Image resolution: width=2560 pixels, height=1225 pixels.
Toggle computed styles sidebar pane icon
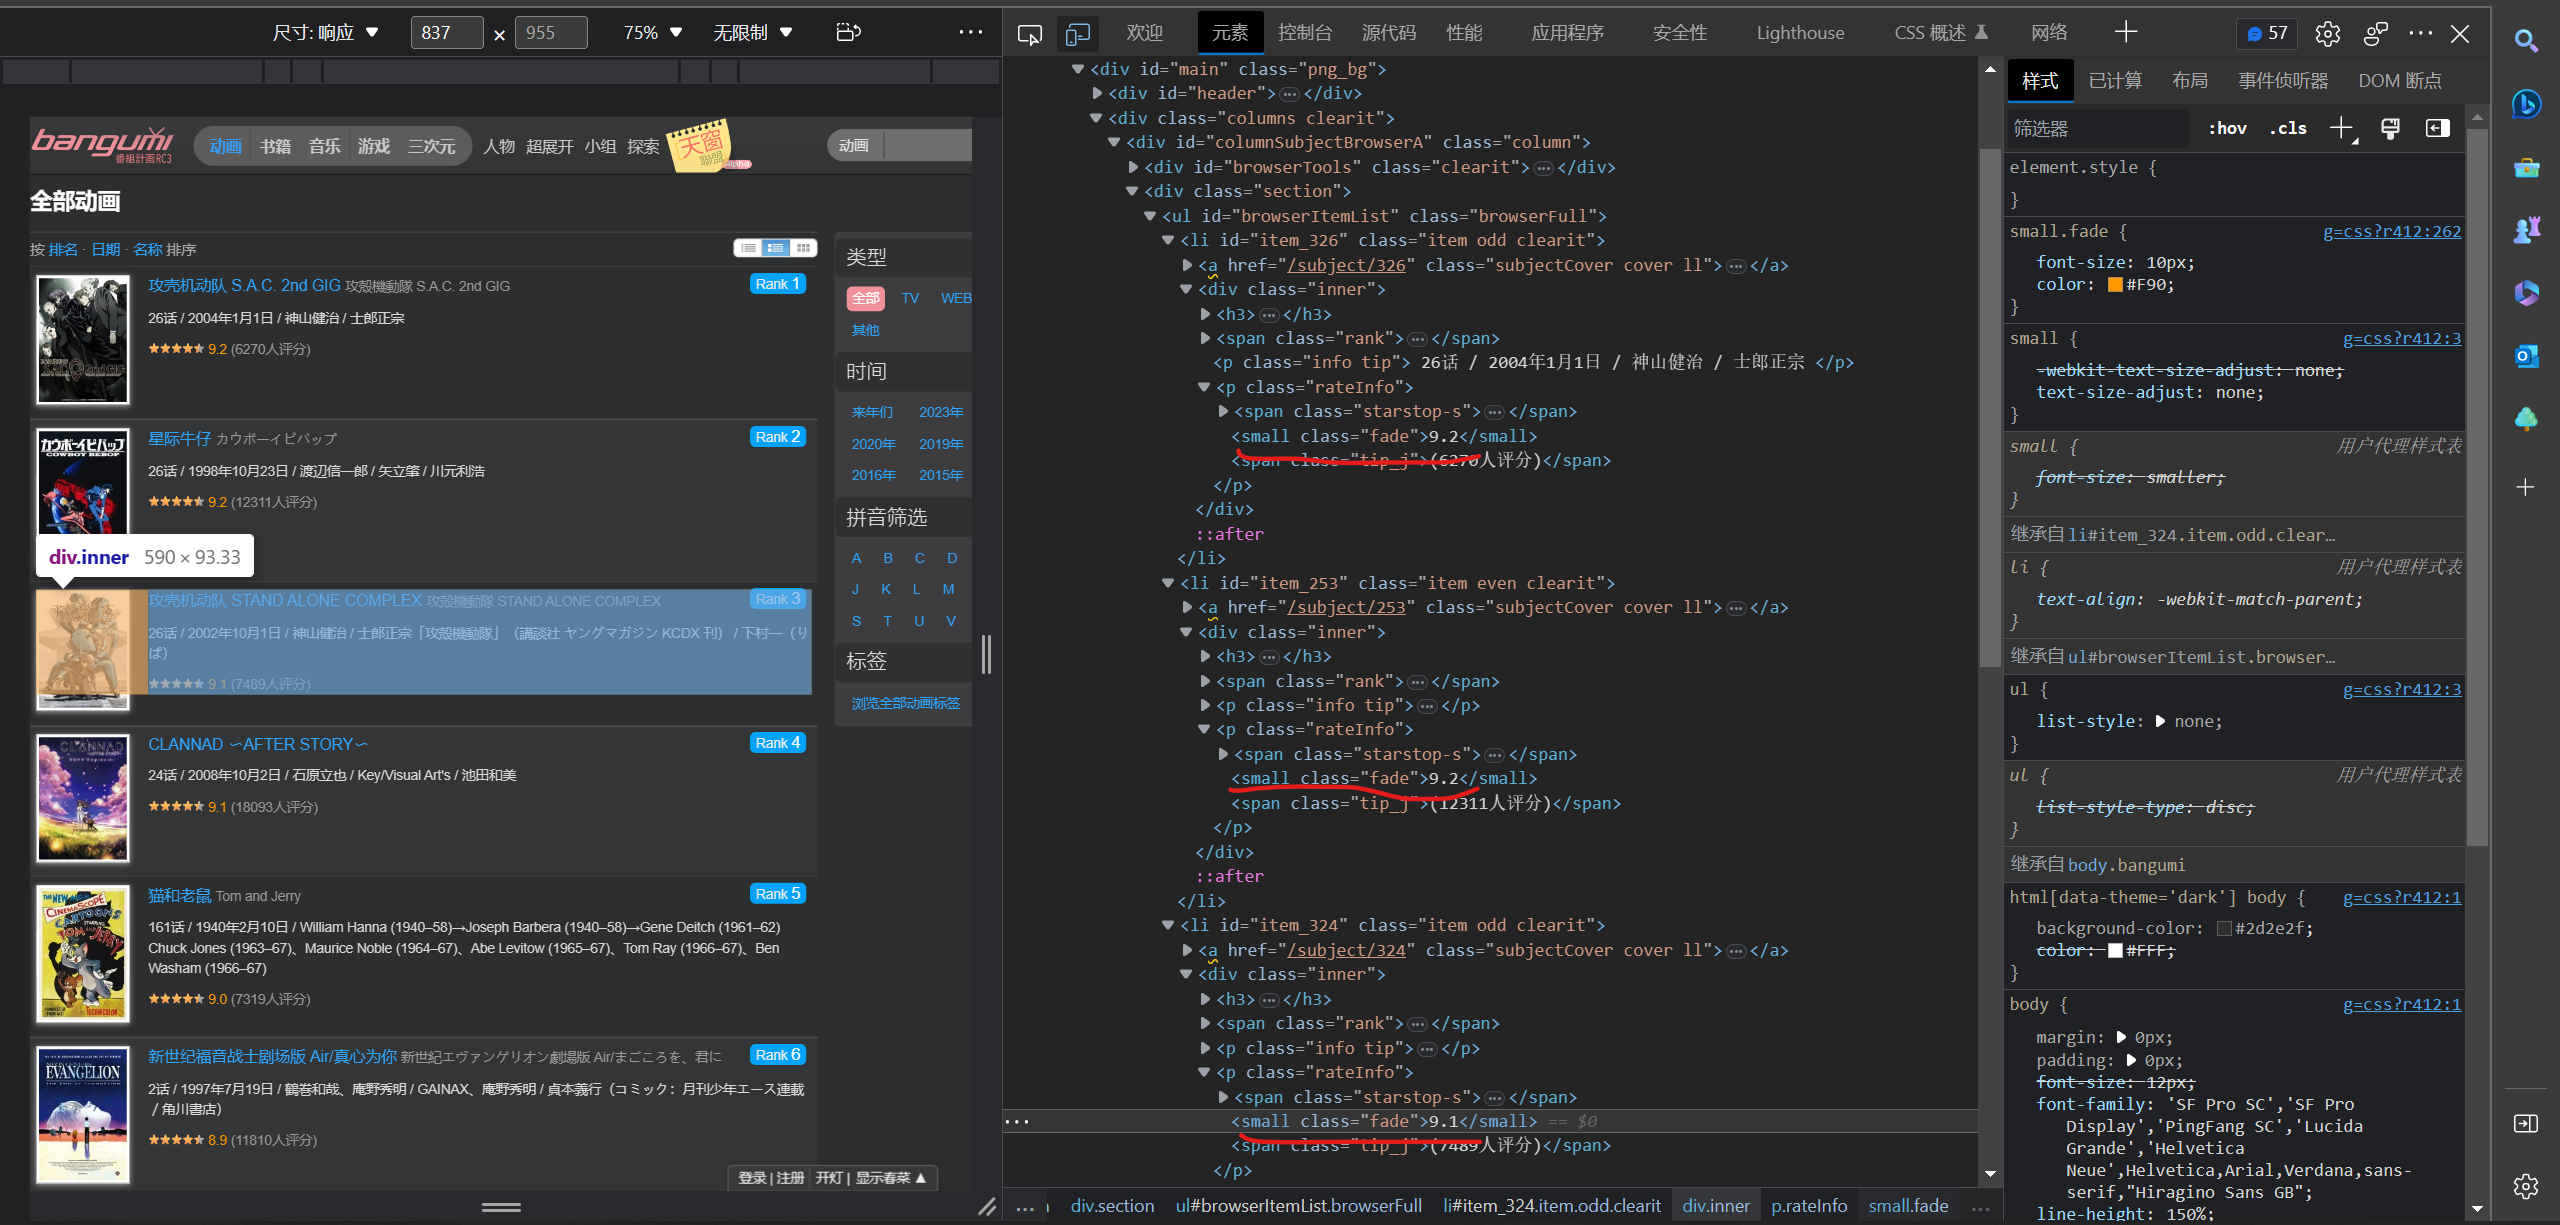[2437, 128]
